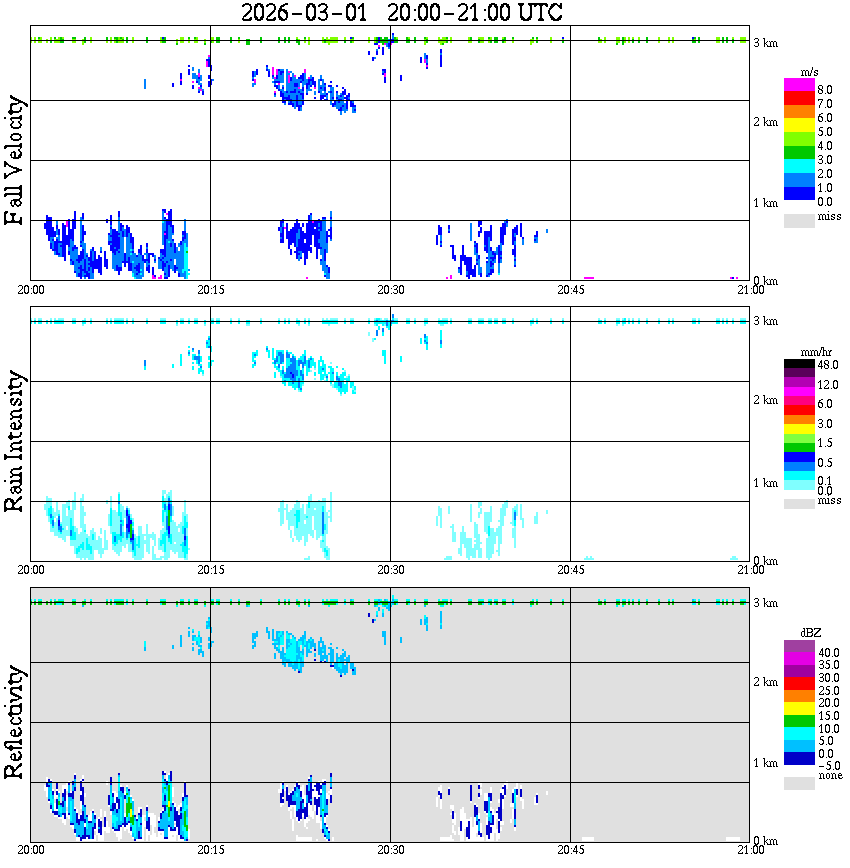The height and width of the screenshot is (868, 850).
Task: Click the '3 km' label of the Reflectivity plot
Action: click(766, 603)
